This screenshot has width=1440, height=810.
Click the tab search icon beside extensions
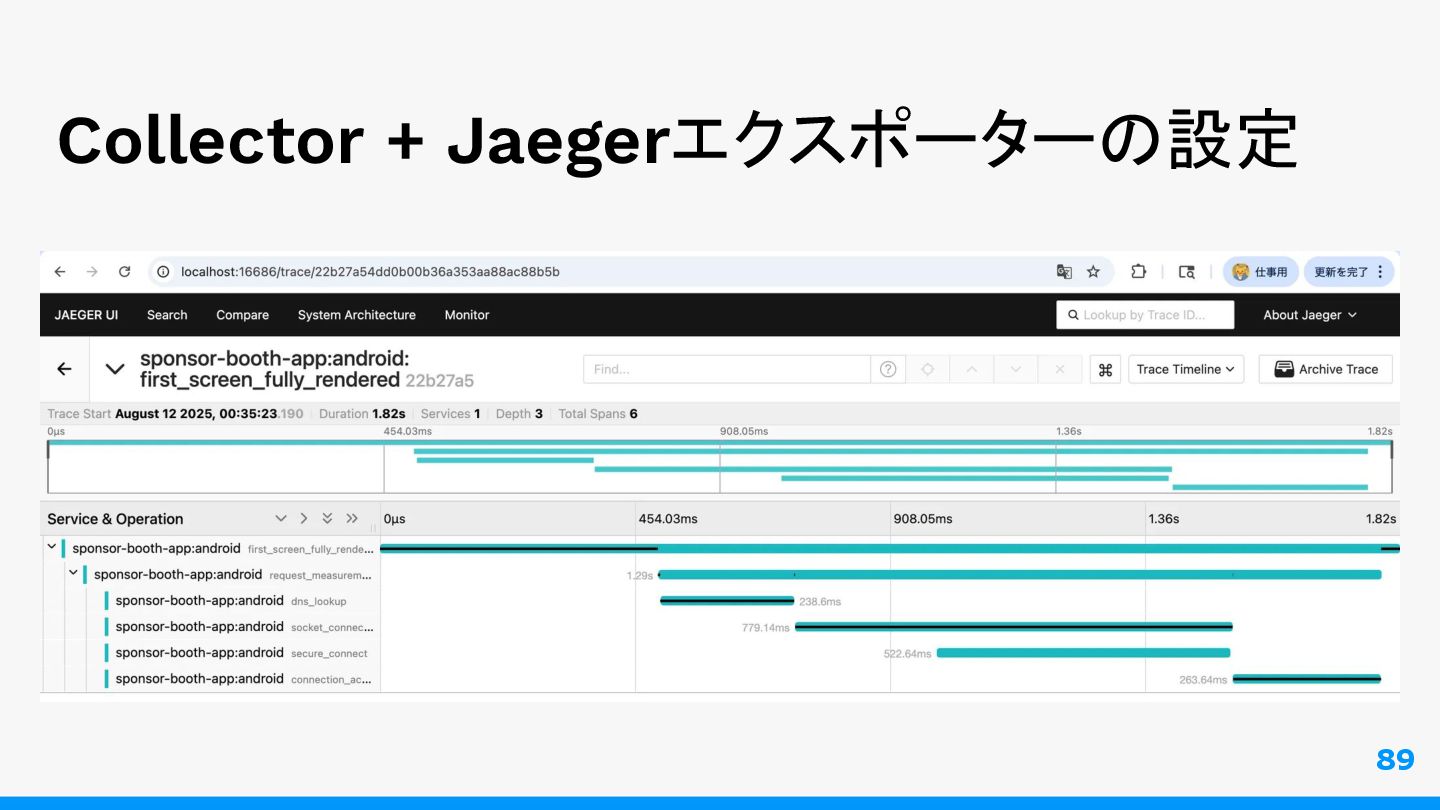pyautogui.click(x=1187, y=272)
